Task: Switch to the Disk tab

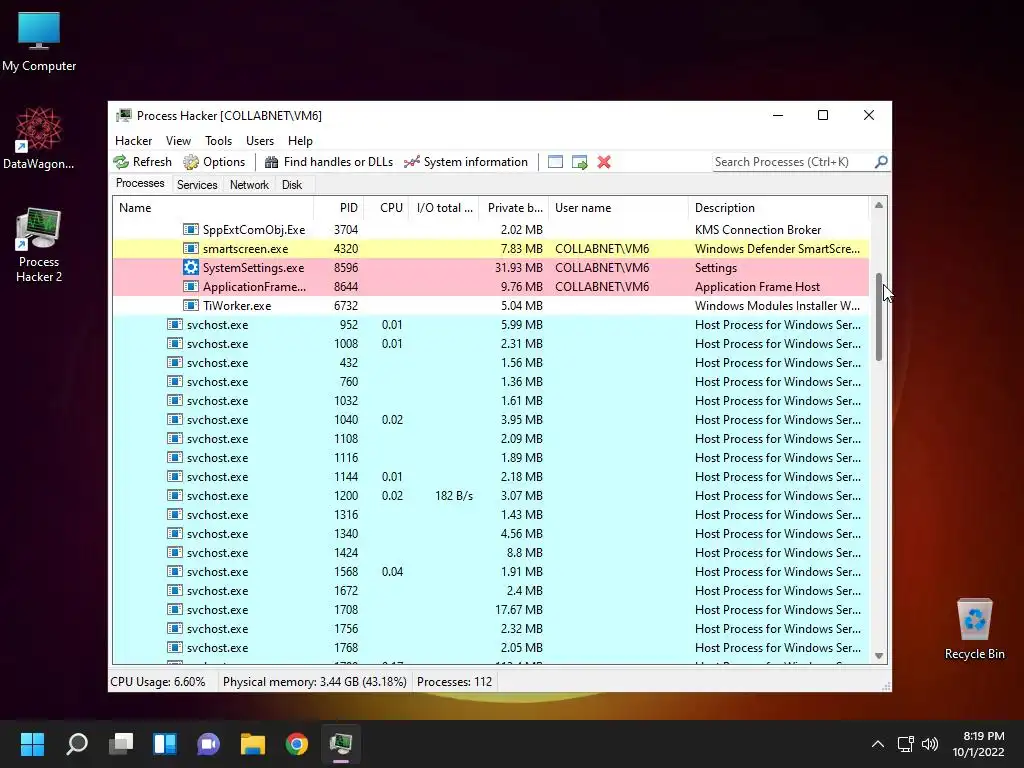Action: click(x=292, y=185)
